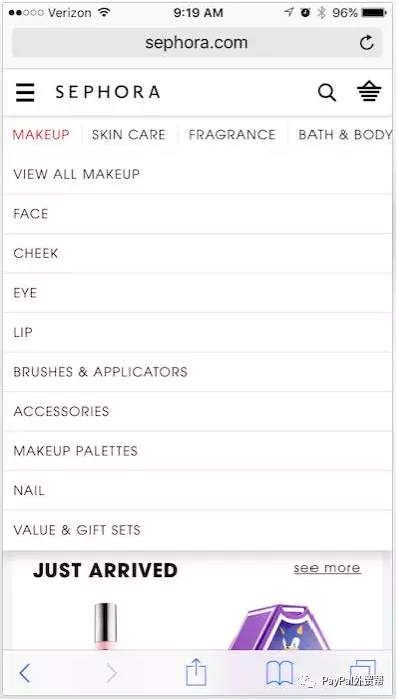This screenshot has width=398, height=700.
Task: Click the SEPHORA logo
Action: (108, 92)
